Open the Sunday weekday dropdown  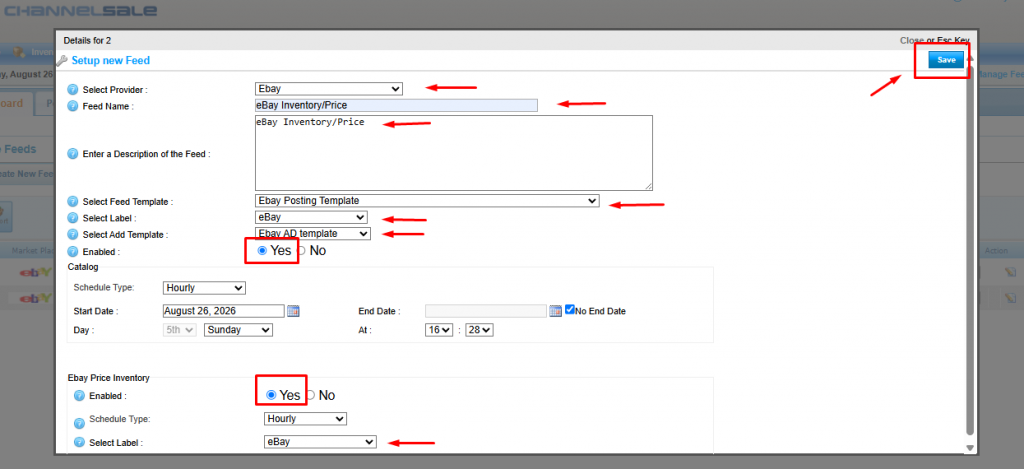coord(238,330)
